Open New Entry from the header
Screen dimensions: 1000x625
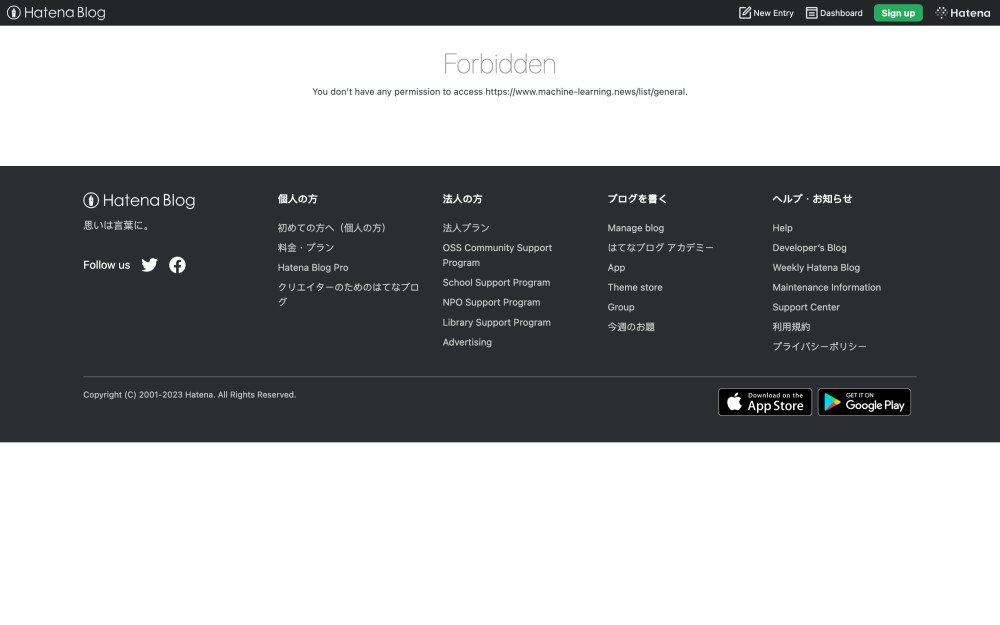tap(766, 13)
